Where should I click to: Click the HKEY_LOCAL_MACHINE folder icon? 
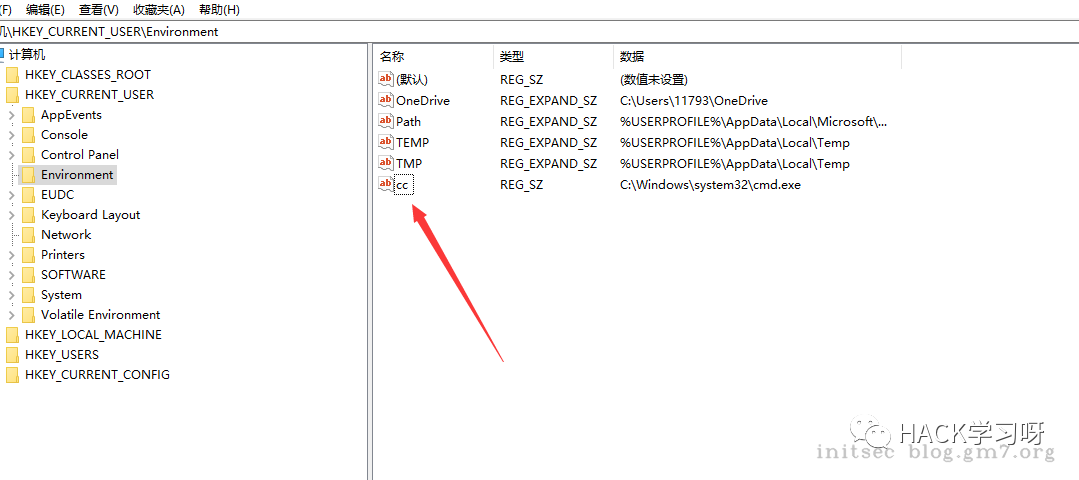coord(12,335)
